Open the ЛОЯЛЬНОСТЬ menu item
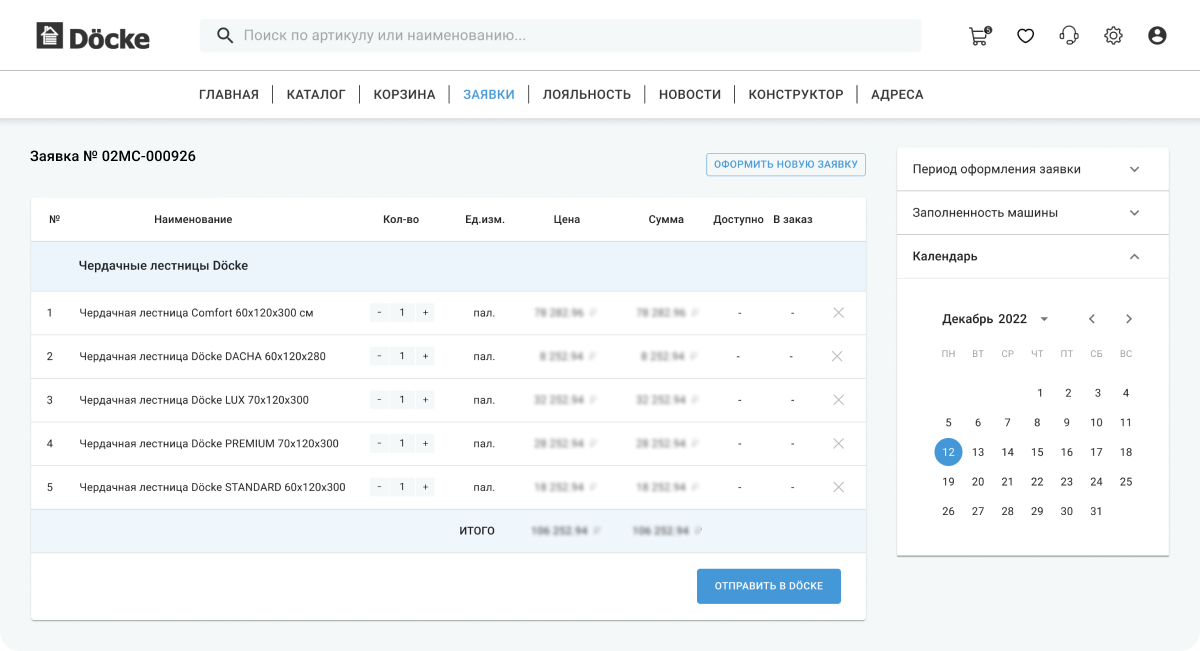This screenshot has width=1200, height=651. (587, 94)
